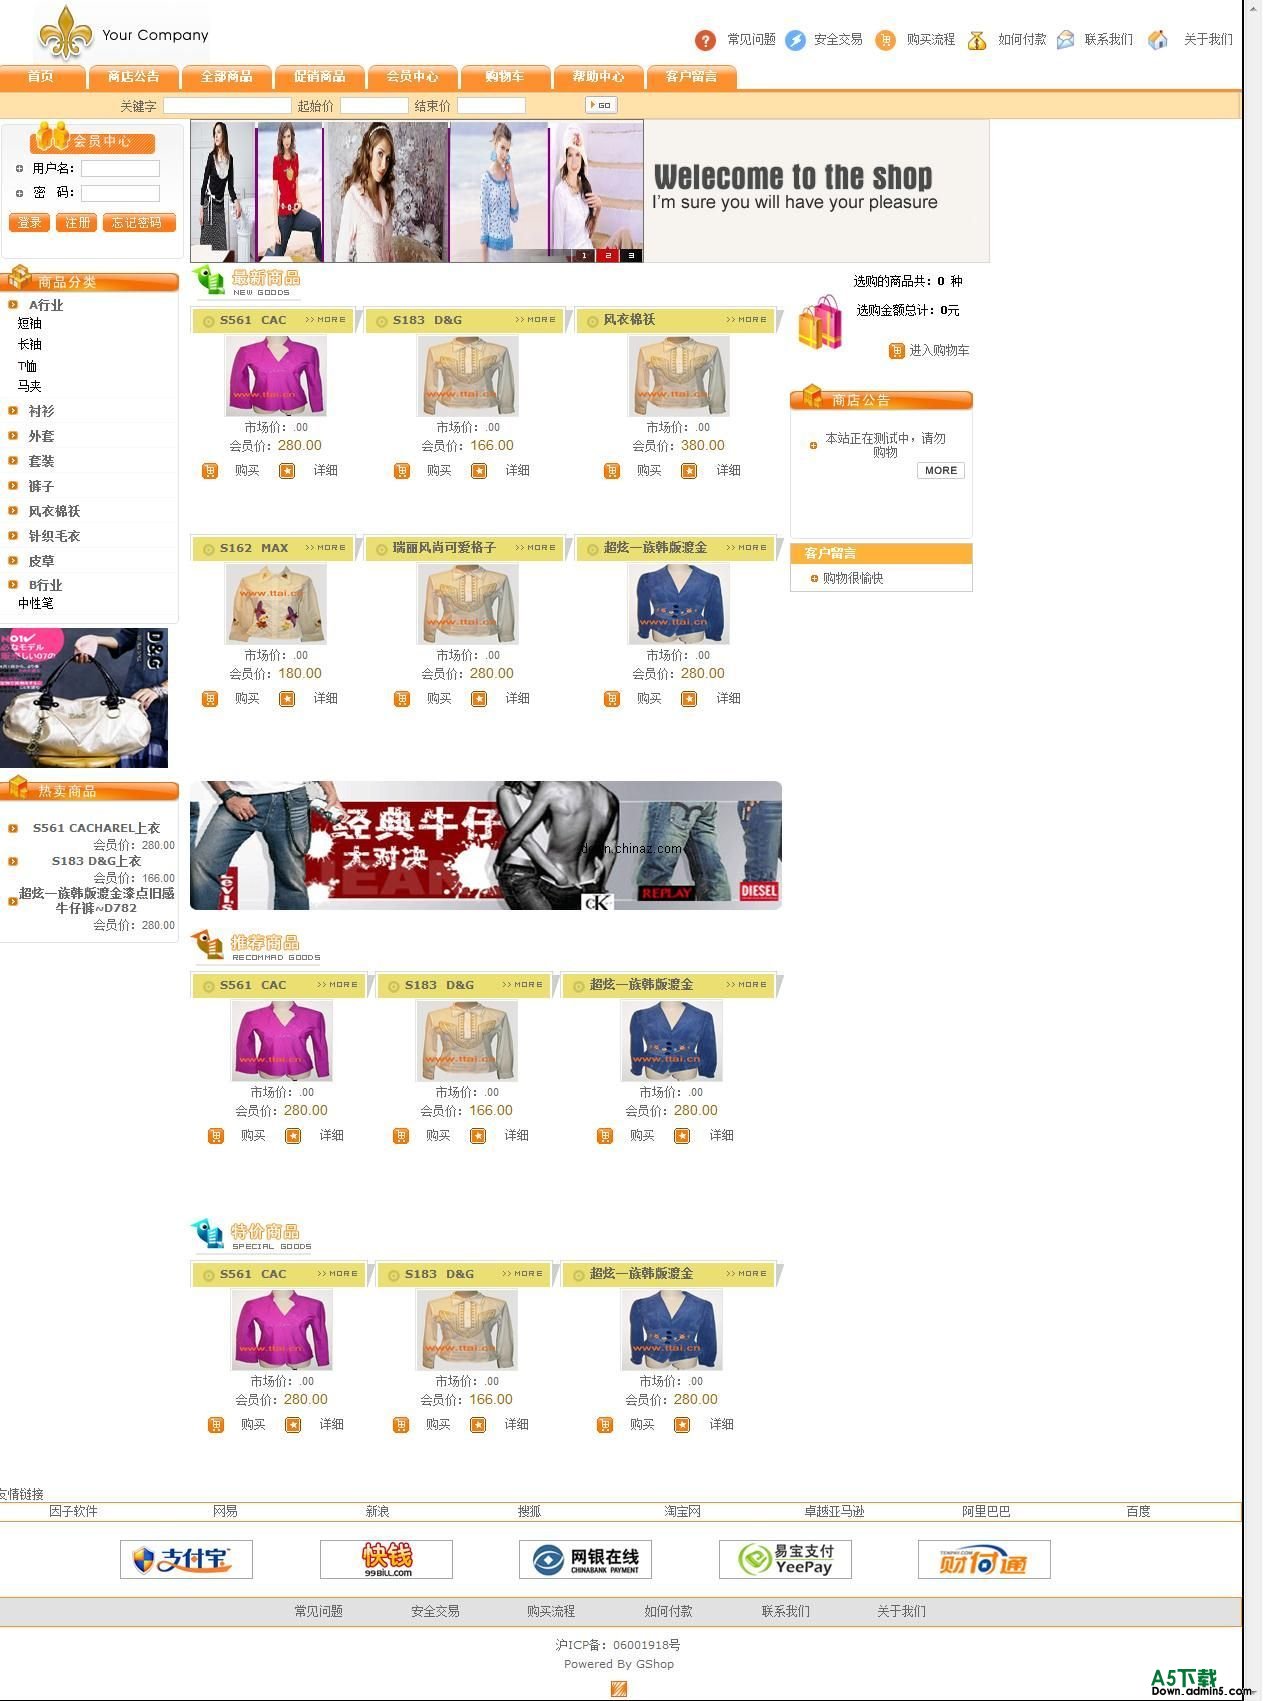Viewport: 1263px width, 1701px height.
Task: Click the 忘记密码 button
Action: pos(139,223)
